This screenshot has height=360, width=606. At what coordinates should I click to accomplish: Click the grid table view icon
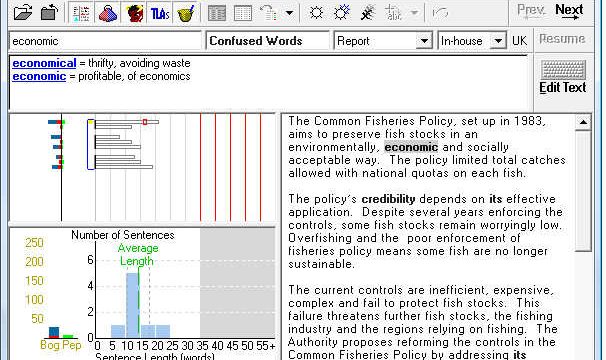243,13
